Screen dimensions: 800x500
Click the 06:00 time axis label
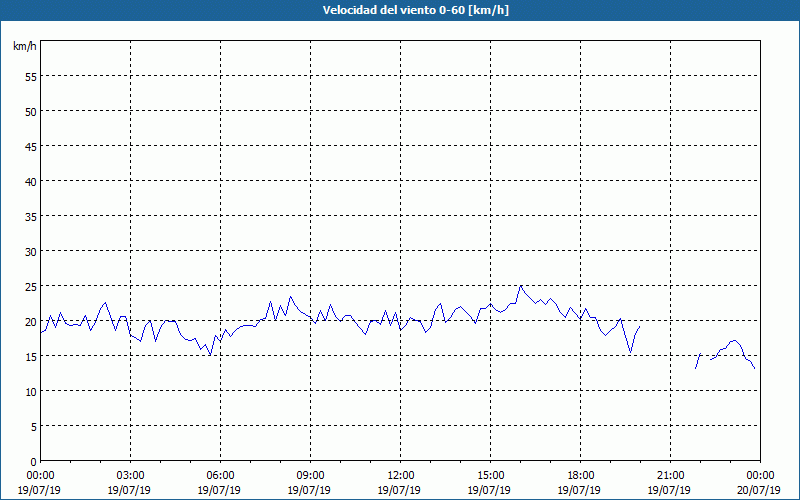[x=220, y=476]
